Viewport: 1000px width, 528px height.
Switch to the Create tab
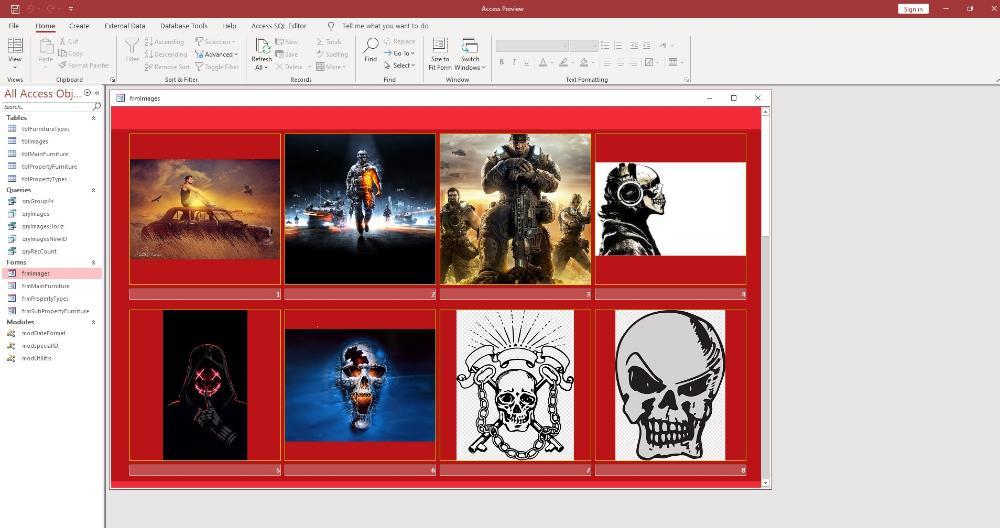click(79, 26)
